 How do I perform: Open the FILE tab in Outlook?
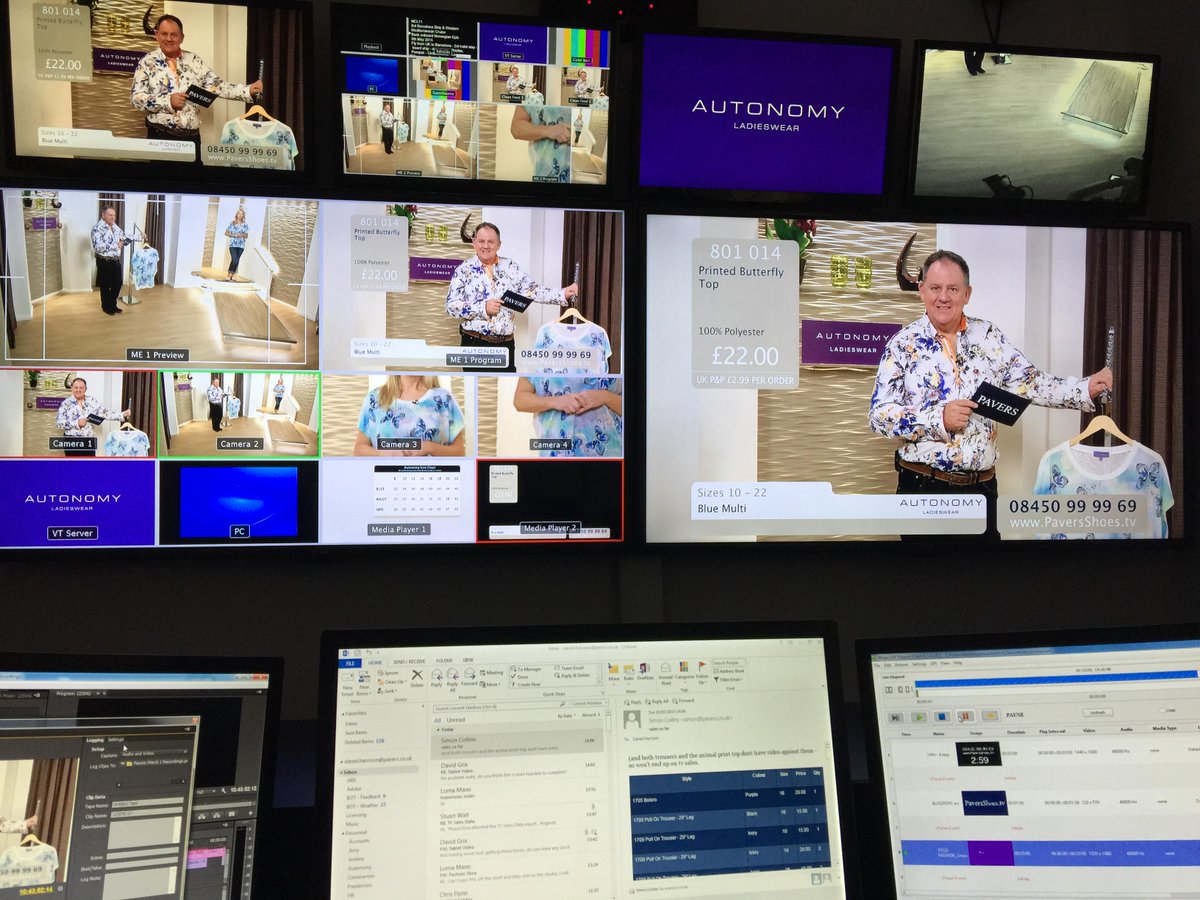350,663
